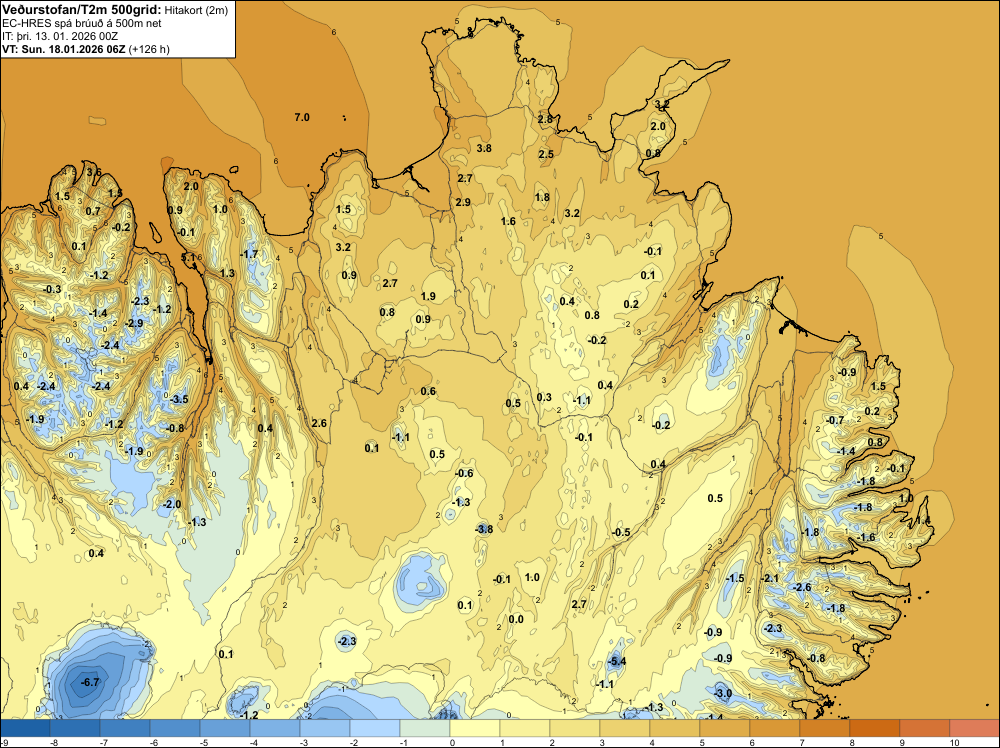Click the '-2.3' value in the blue cold pocket beside '0.1'
1000x748 pixels.
(346, 641)
